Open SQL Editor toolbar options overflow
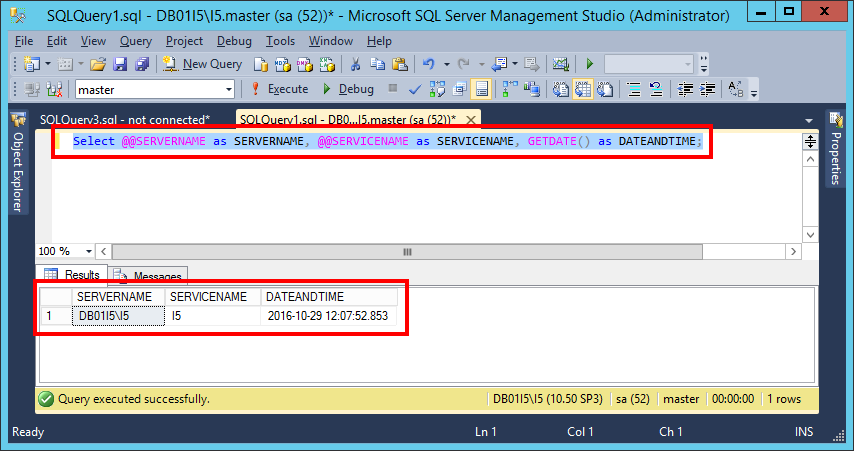Viewport: 854px width, 451px height. [754, 92]
